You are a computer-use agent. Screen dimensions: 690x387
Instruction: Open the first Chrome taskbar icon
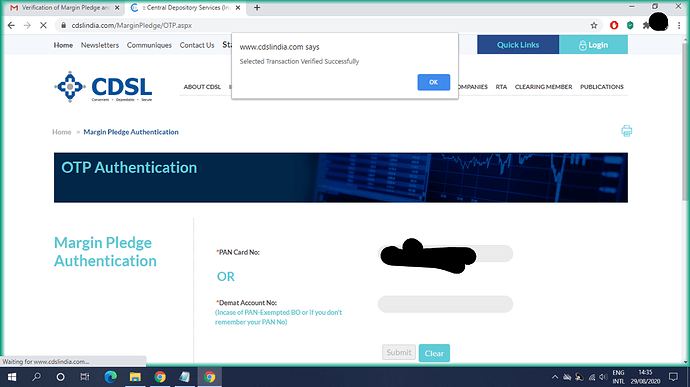160,377
